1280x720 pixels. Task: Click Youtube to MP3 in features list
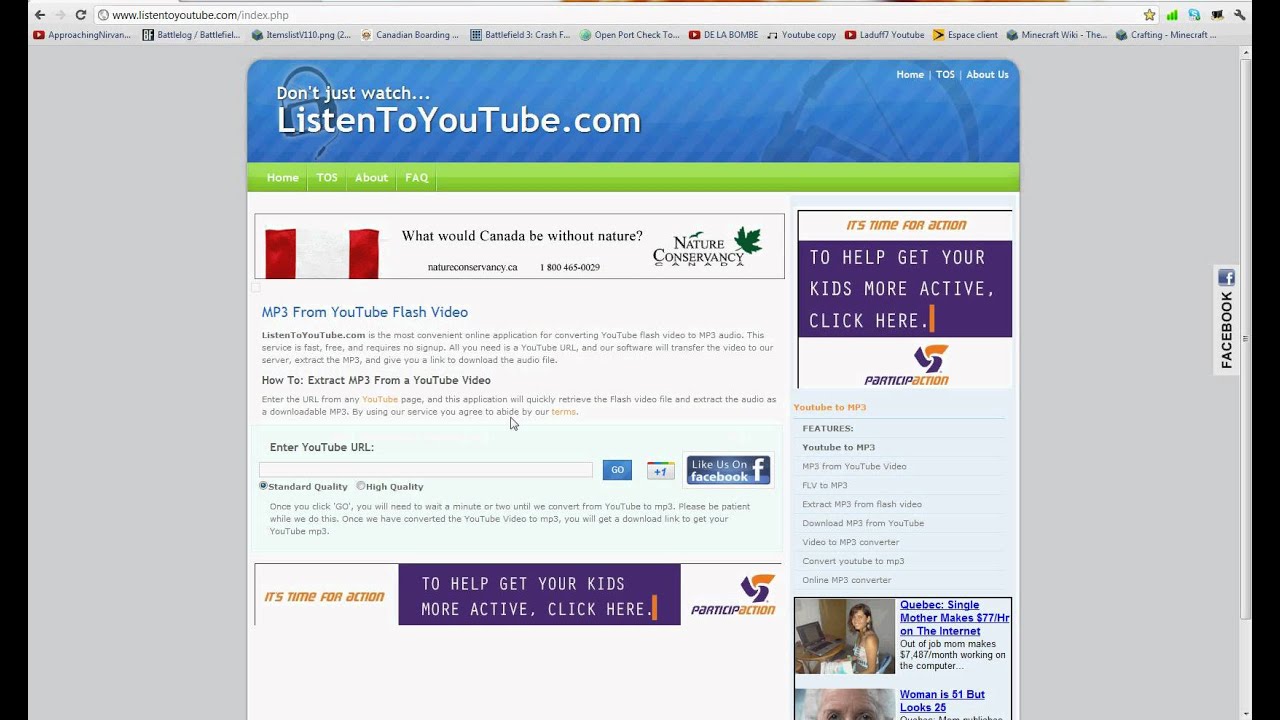coord(838,448)
